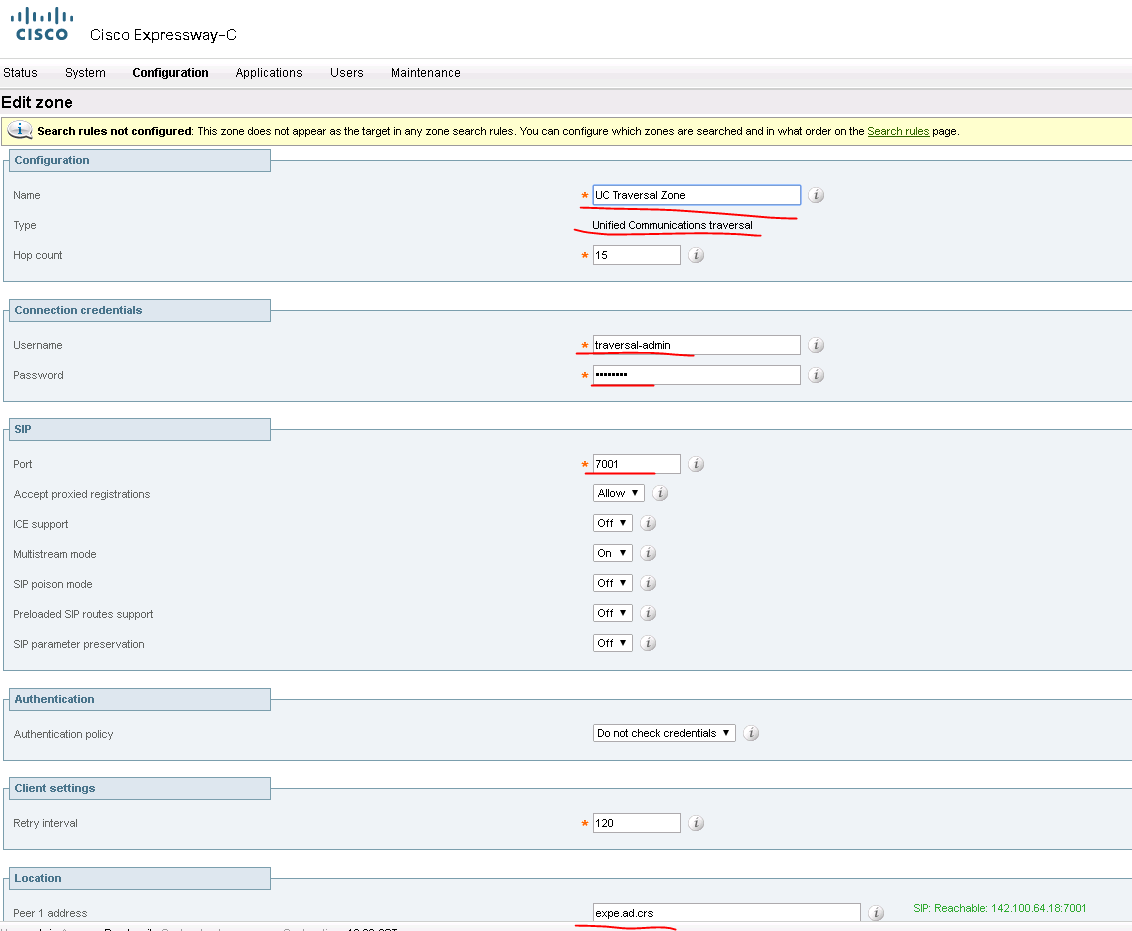The width and height of the screenshot is (1132, 931).
Task: Open Multistream mode dropdown
Action: [x=612, y=553]
